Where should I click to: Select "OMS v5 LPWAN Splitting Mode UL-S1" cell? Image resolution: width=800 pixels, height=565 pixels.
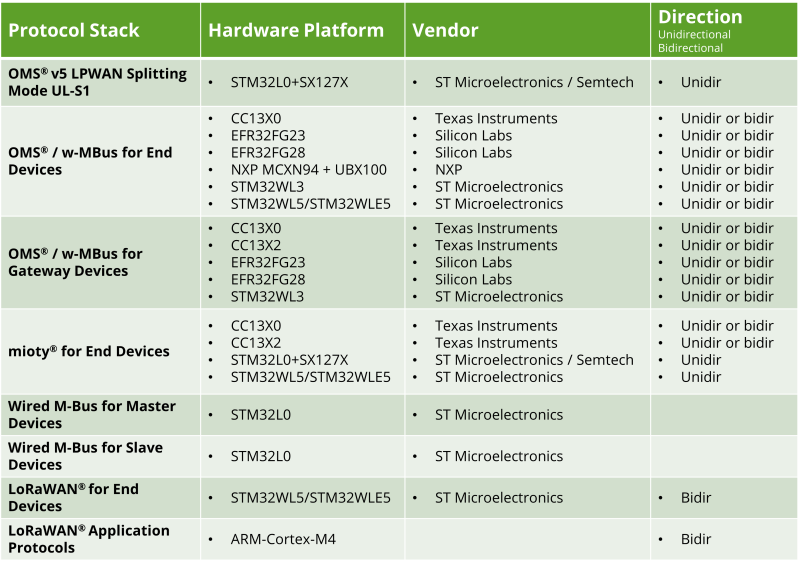[101, 82]
